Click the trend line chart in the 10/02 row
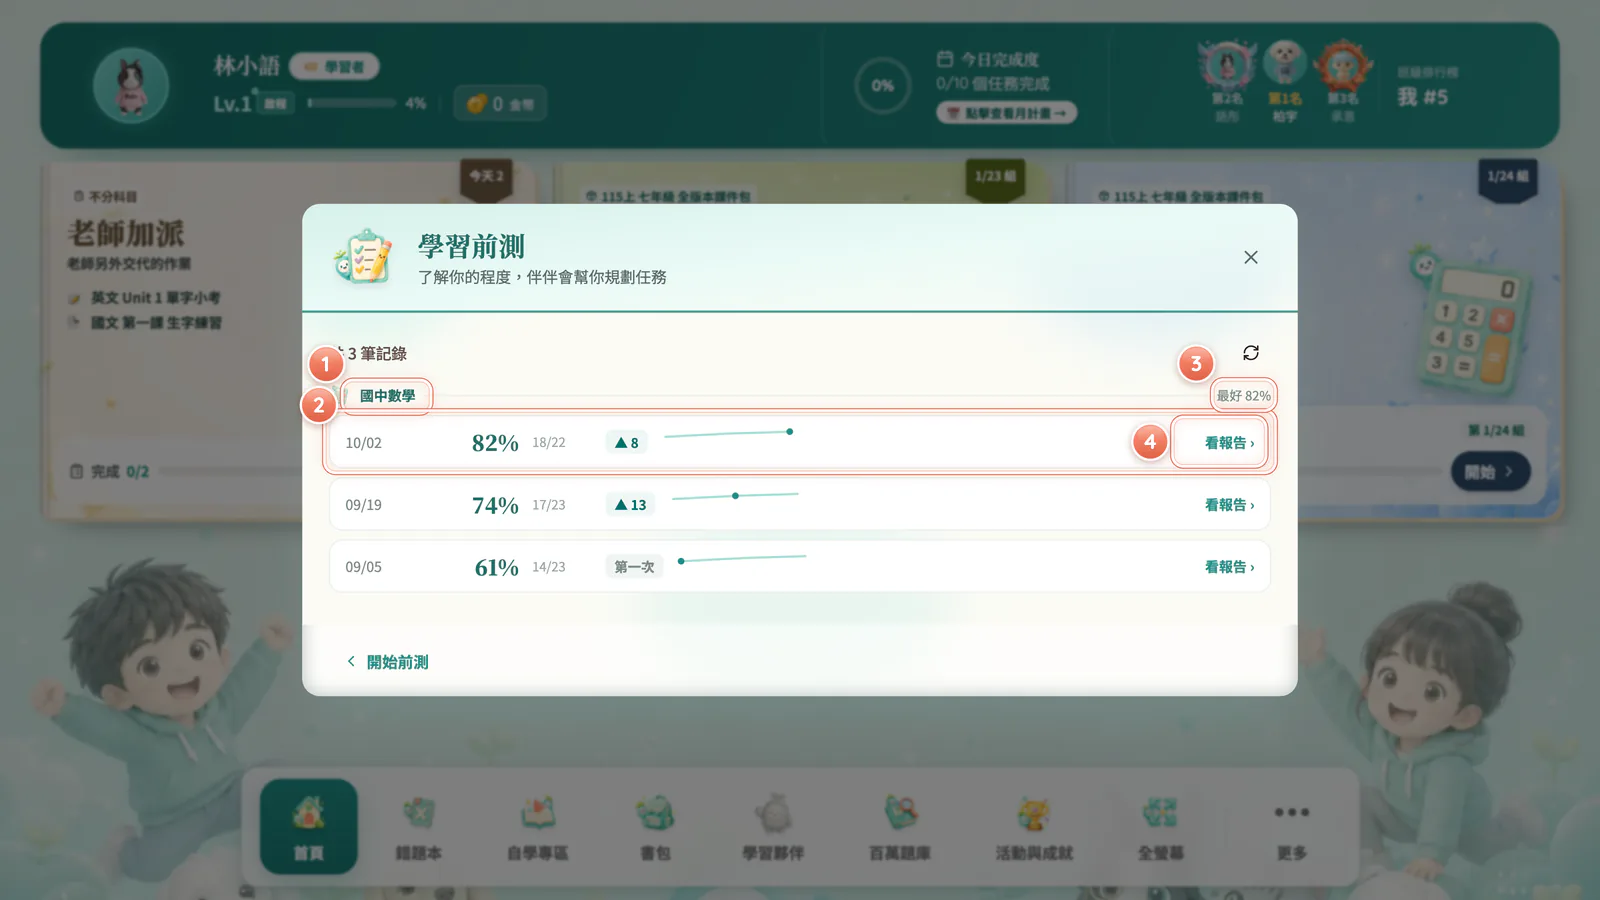 click(729, 434)
